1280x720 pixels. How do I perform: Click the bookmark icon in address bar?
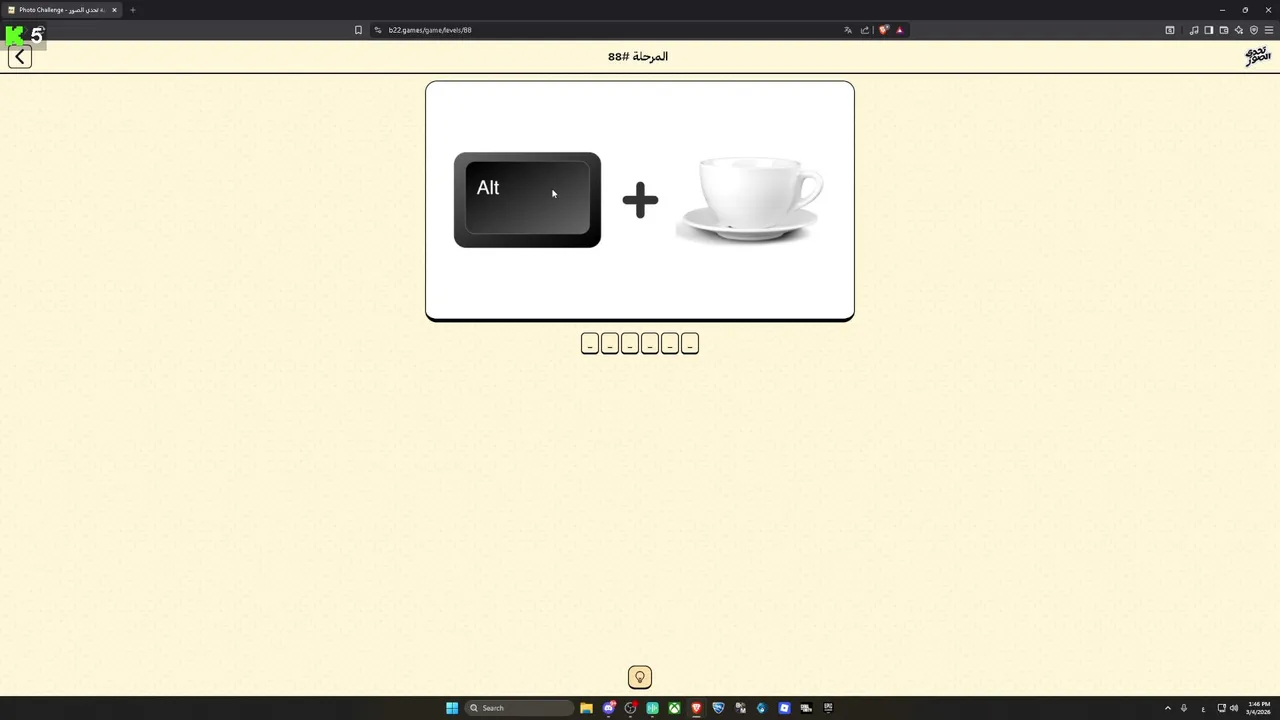(358, 30)
